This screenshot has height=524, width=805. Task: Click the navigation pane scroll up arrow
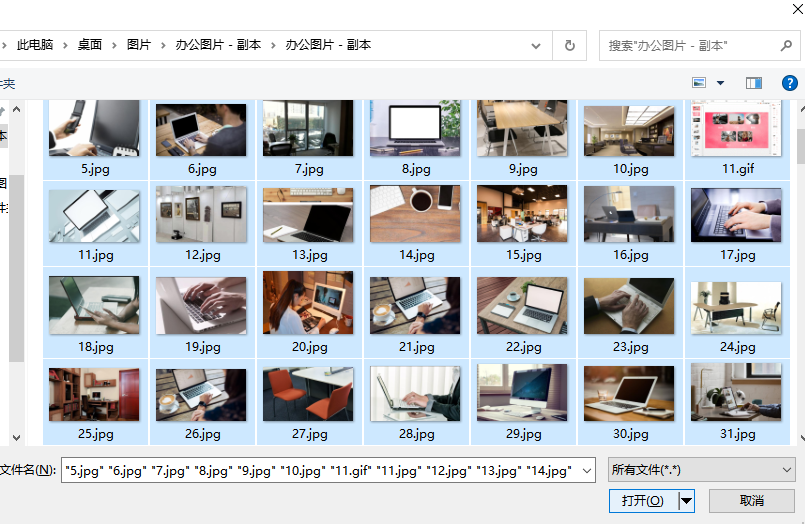[16, 109]
